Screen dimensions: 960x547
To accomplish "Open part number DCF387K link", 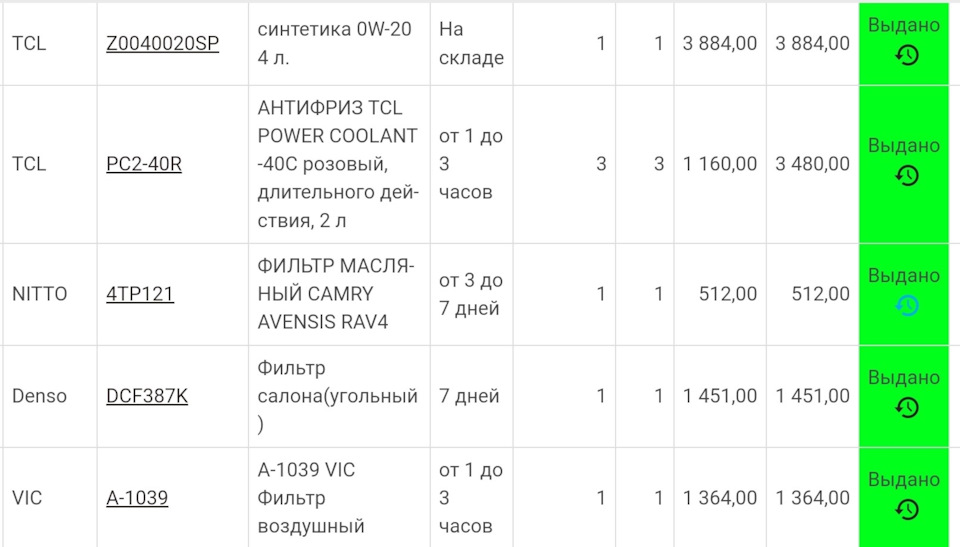I will 147,396.
